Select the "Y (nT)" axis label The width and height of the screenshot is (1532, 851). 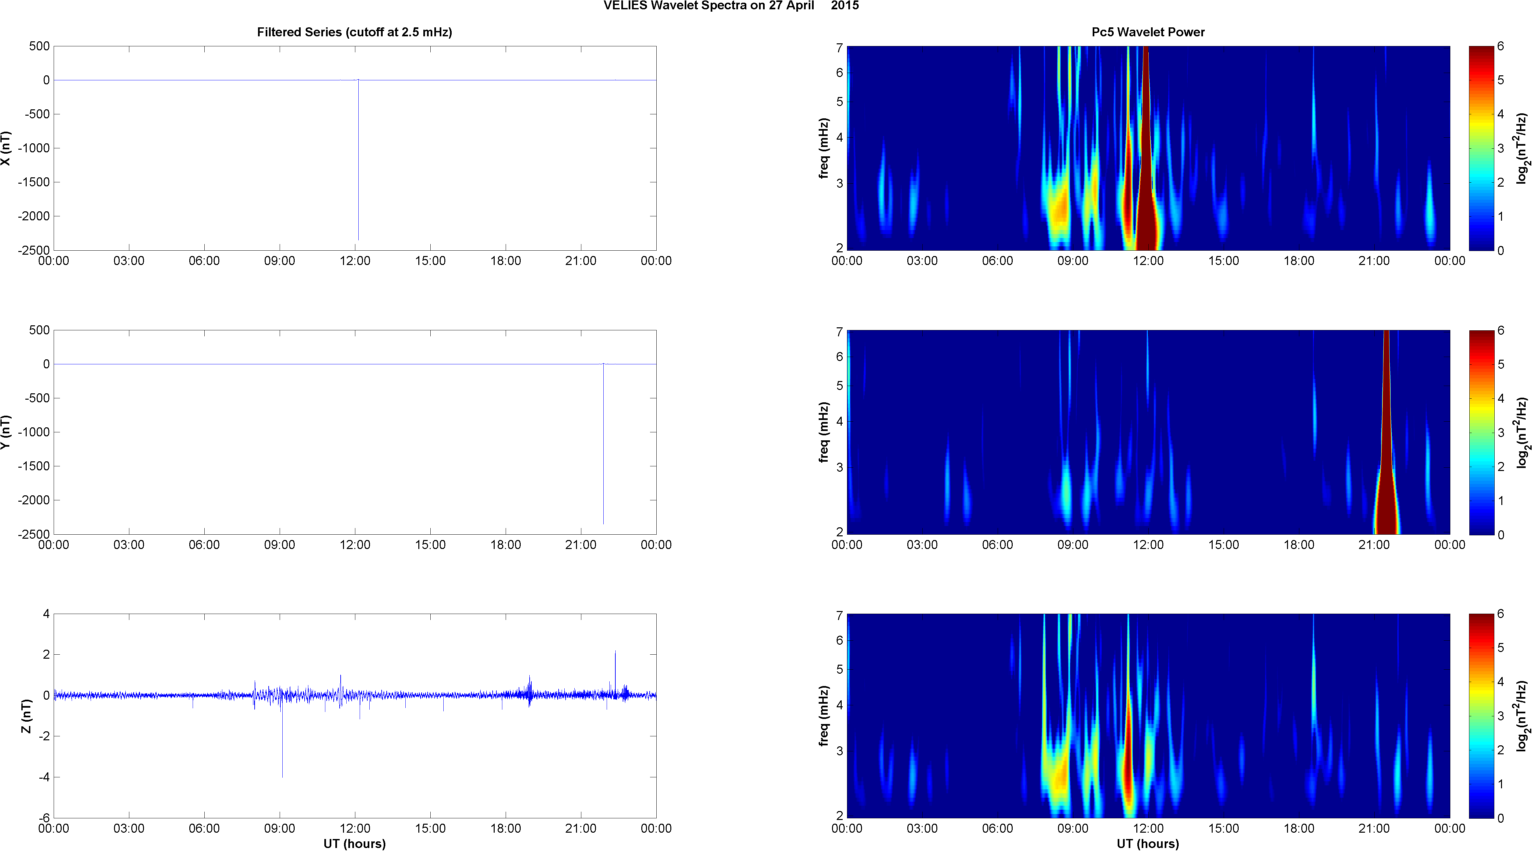pos(6,432)
